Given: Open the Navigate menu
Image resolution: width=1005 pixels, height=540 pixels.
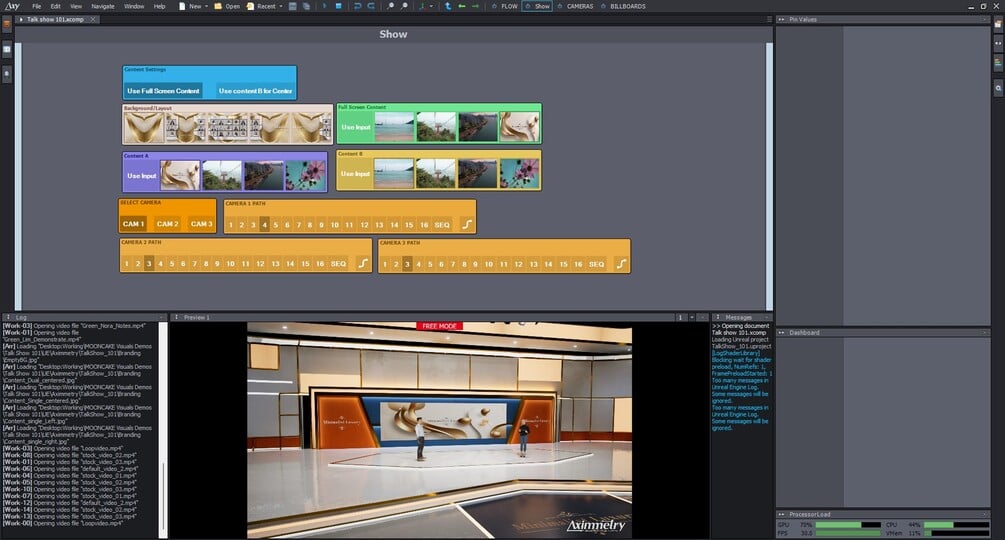Looking at the screenshot, I should click(x=103, y=6).
